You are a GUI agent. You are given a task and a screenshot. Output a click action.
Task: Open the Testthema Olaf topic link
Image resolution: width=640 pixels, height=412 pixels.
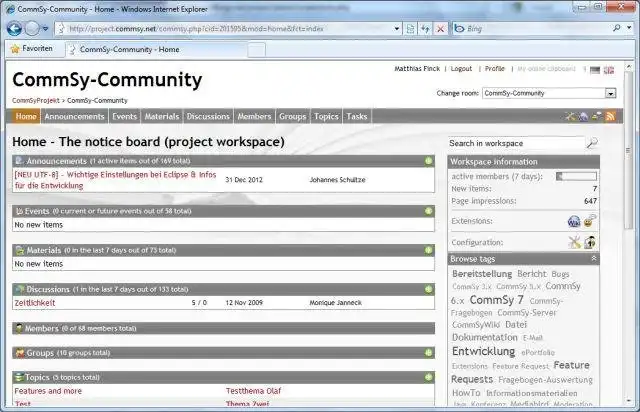(253, 391)
